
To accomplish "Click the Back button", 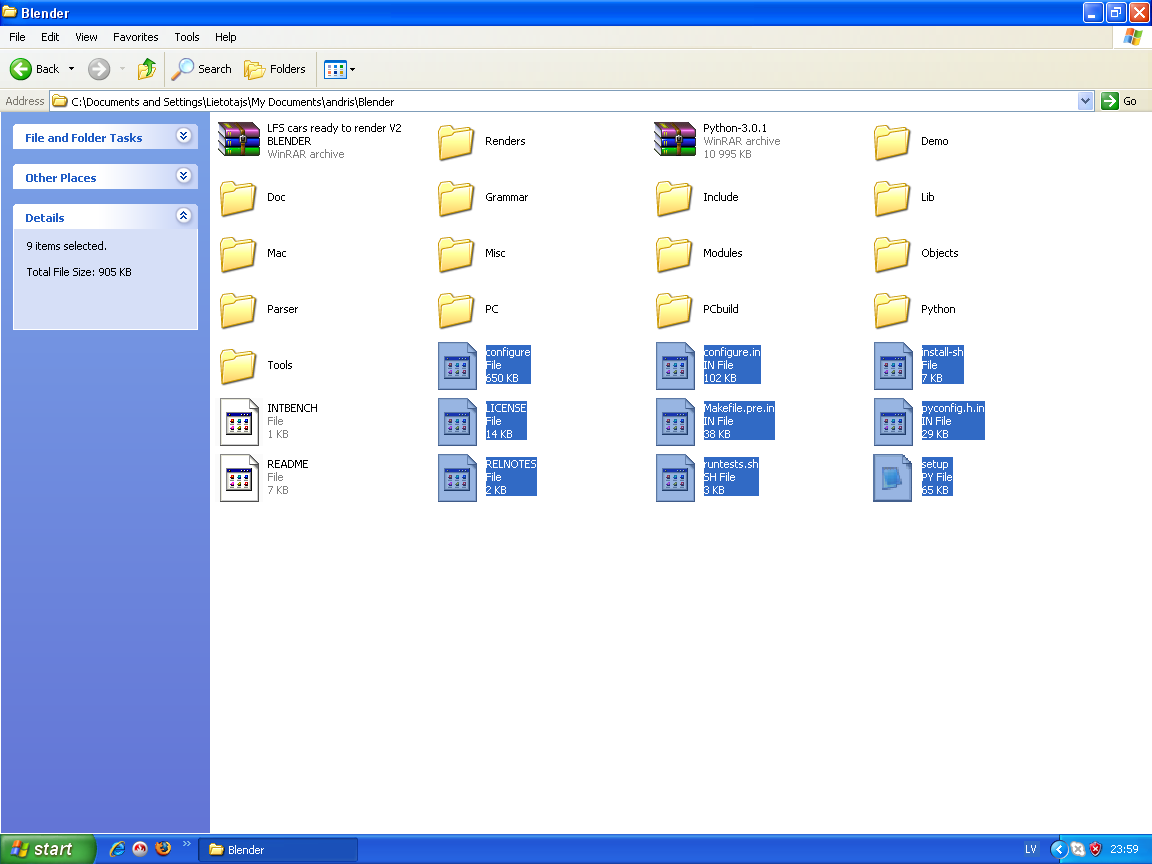I will (35, 69).
